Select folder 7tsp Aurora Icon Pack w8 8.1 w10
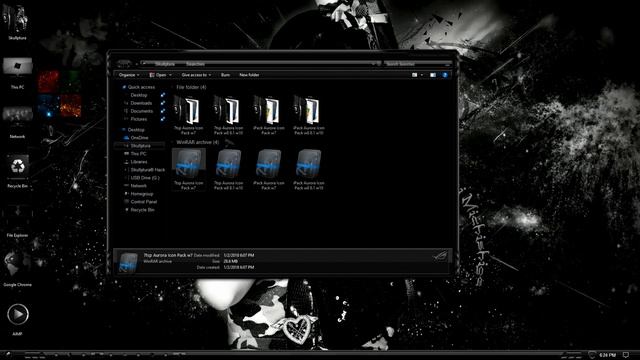This screenshot has height=360, width=640. (228, 114)
